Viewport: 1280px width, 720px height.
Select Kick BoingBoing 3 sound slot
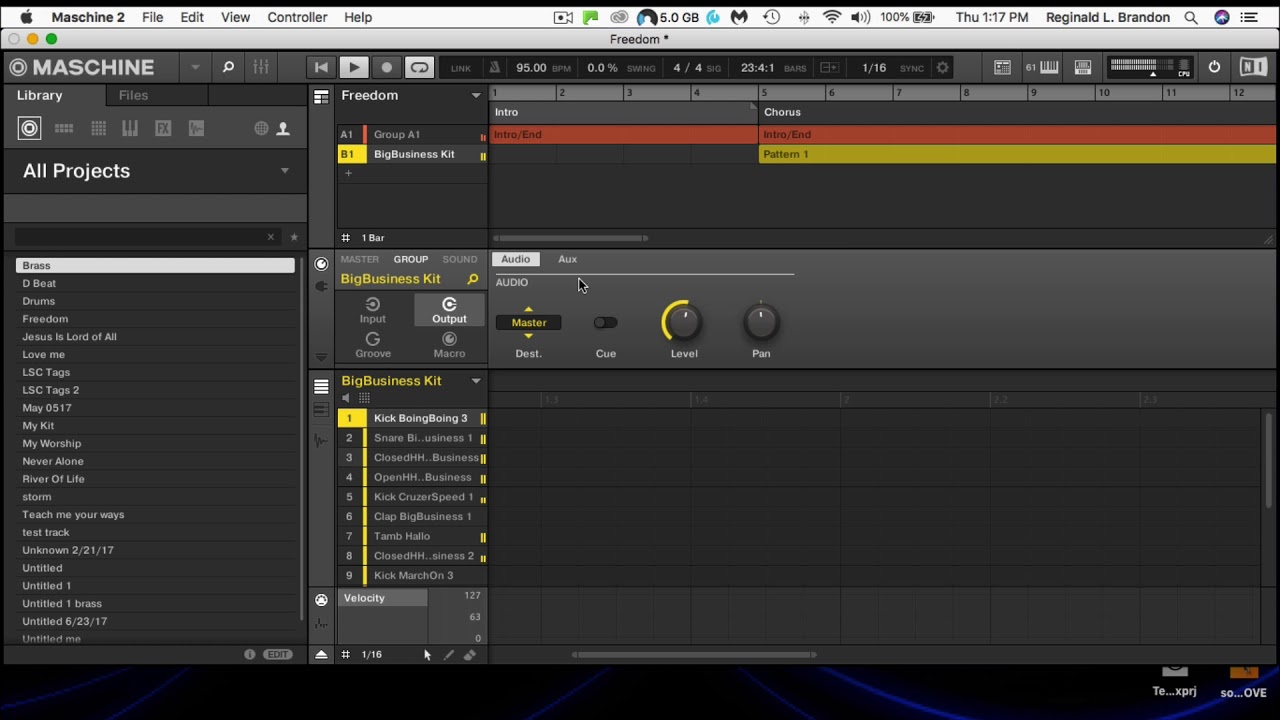(412, 418)
